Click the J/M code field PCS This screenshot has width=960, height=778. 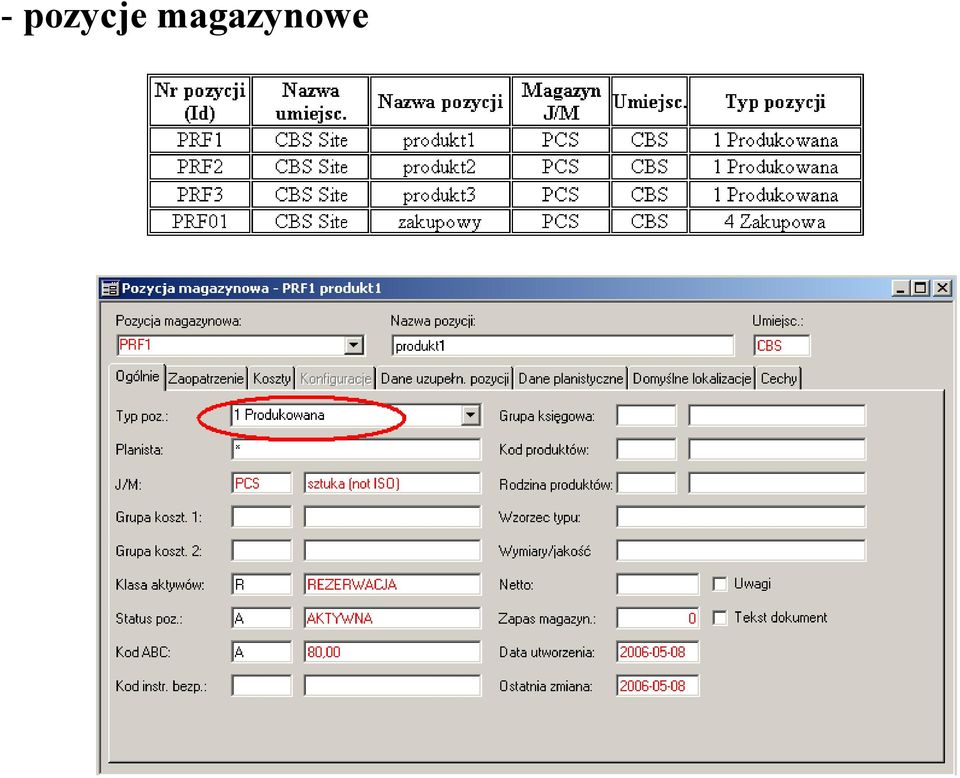click(x=261, y=484)
